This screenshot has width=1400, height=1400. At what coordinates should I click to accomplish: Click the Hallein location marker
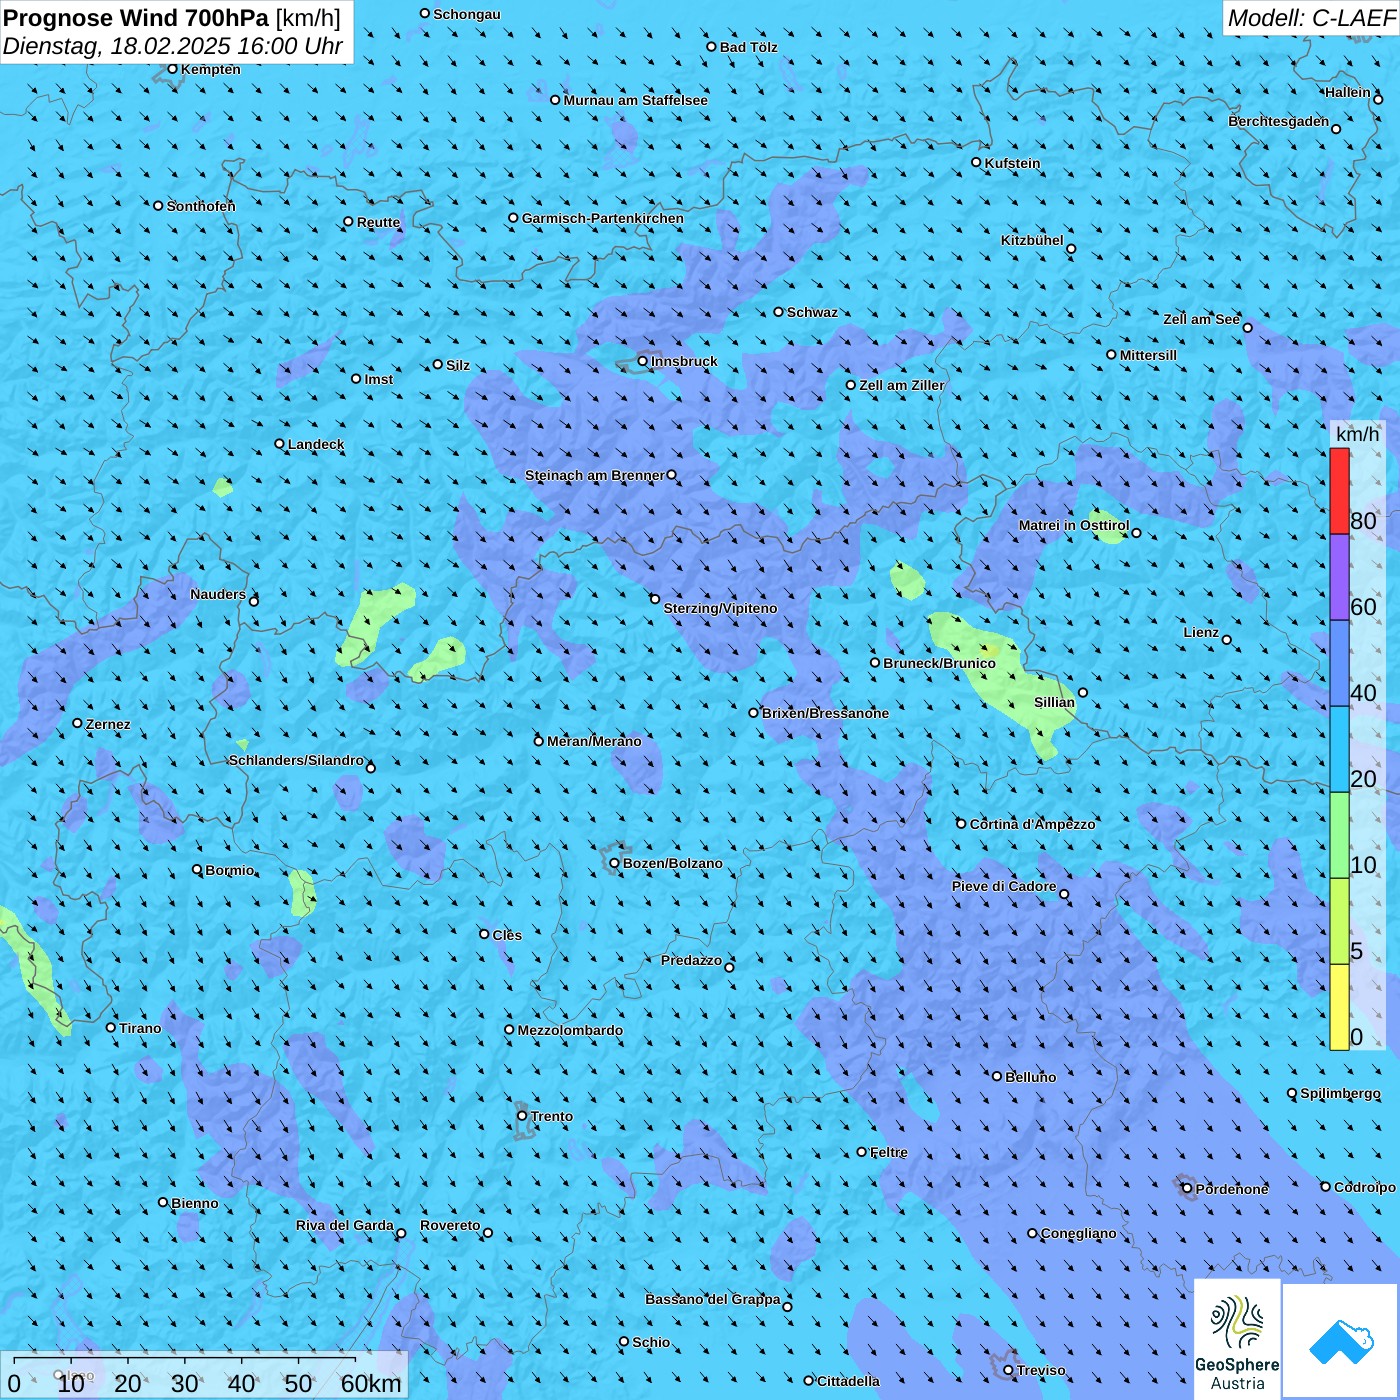(x=1378, y=99)
